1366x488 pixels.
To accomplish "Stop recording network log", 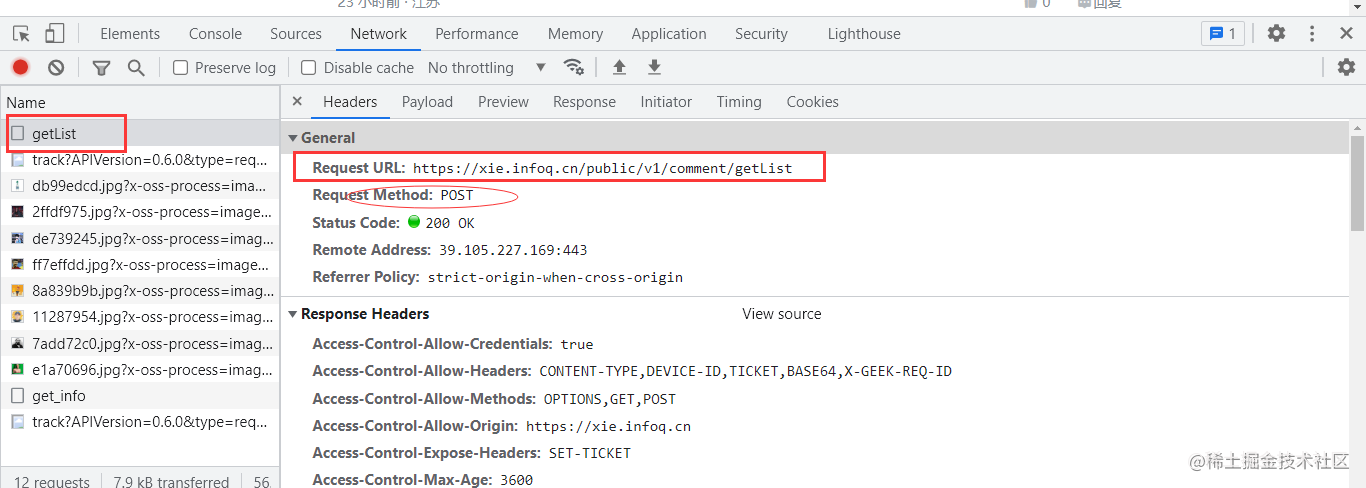I will coord(21,68).
